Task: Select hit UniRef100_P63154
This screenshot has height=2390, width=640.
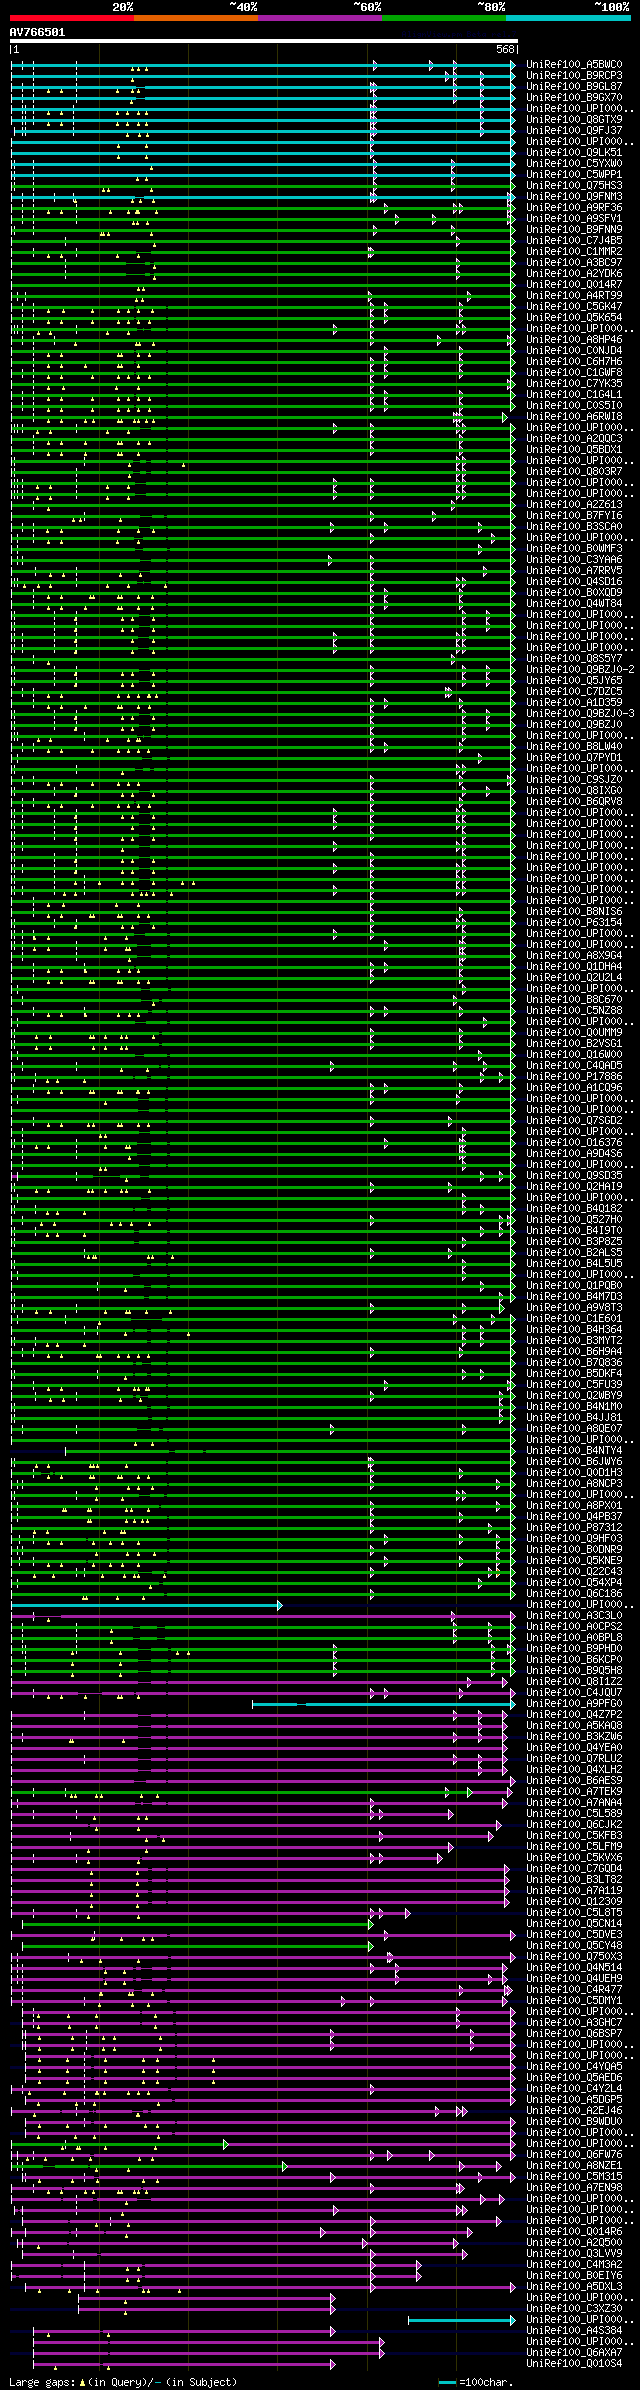Action: pos(574,923)
